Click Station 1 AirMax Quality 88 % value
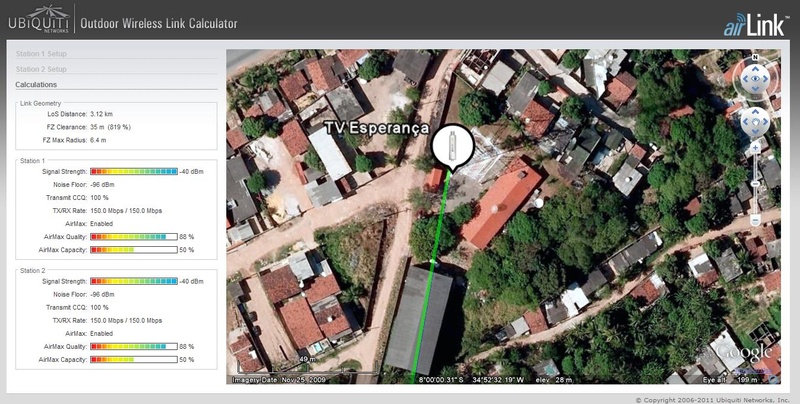Viewport: 800px width, 404px height. [x=187, y=237]
